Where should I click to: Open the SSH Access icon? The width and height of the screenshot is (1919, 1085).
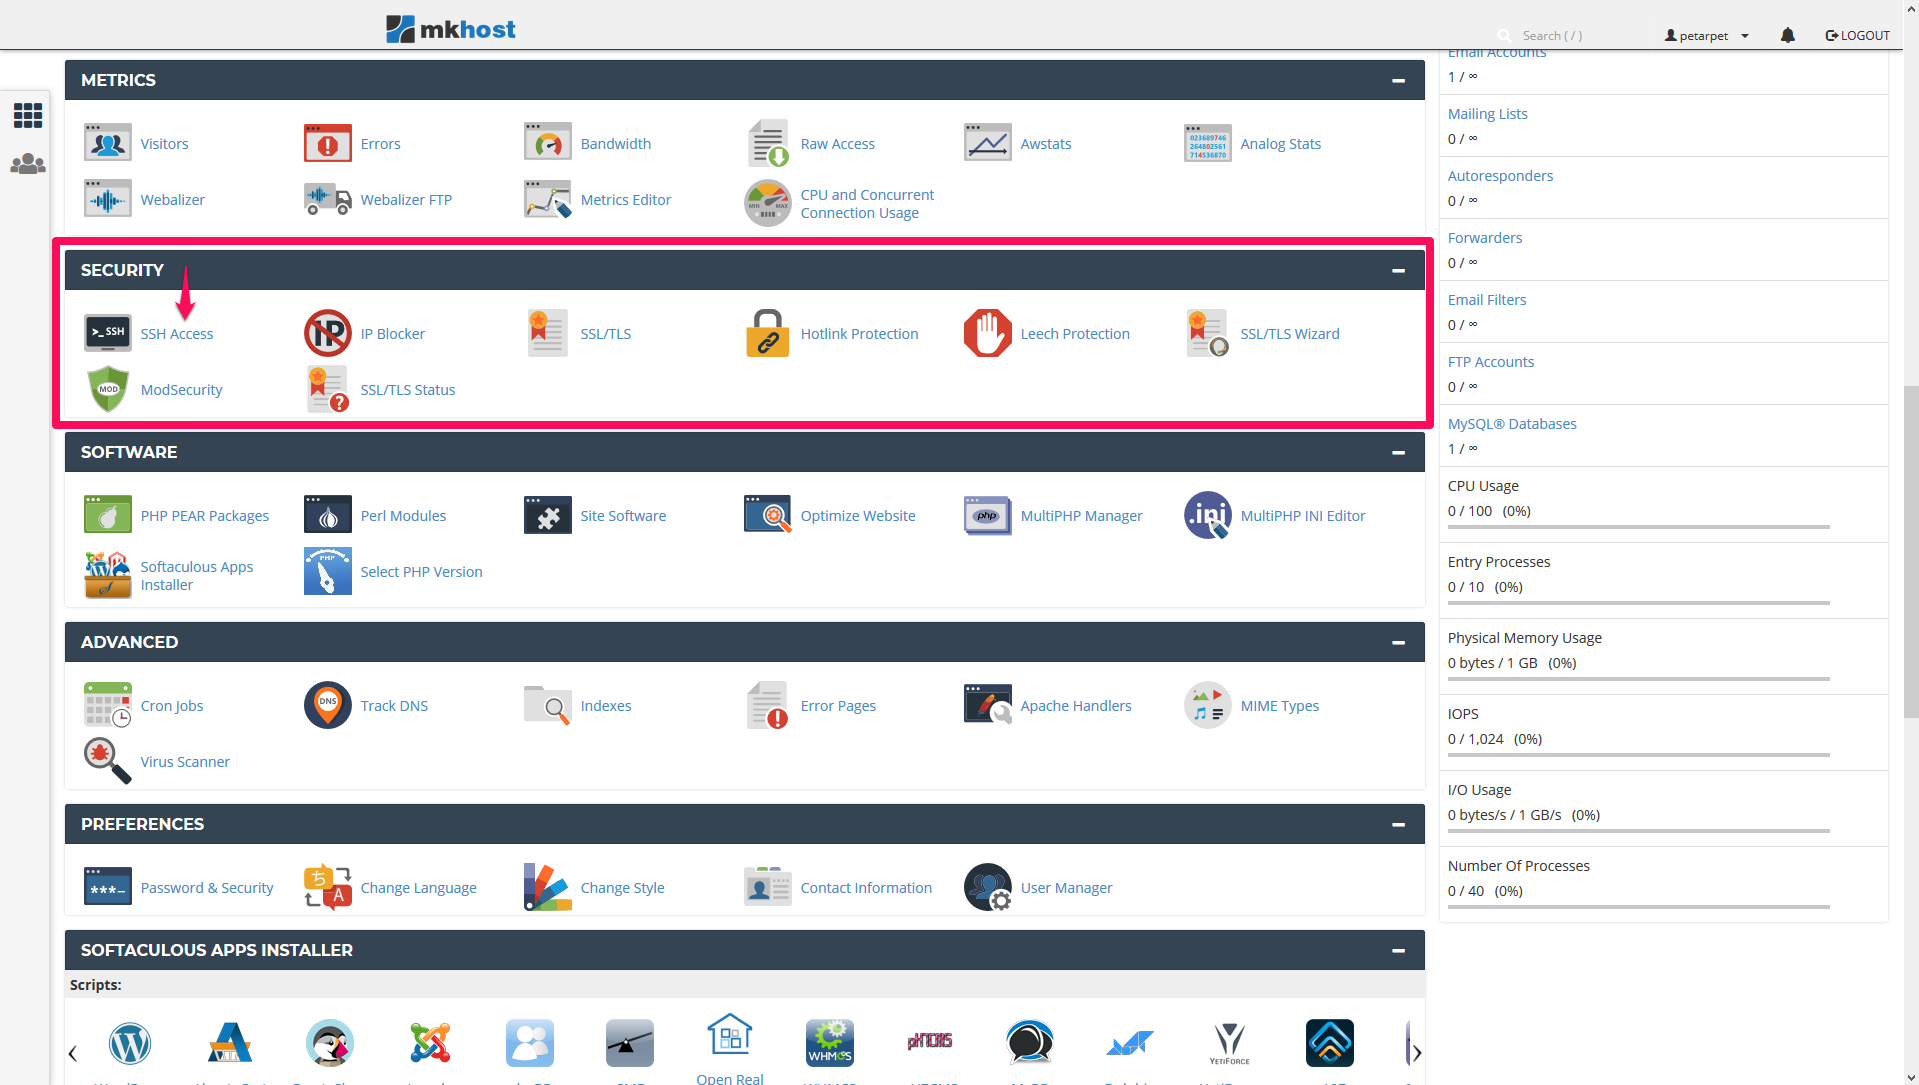tap(108, 333)
